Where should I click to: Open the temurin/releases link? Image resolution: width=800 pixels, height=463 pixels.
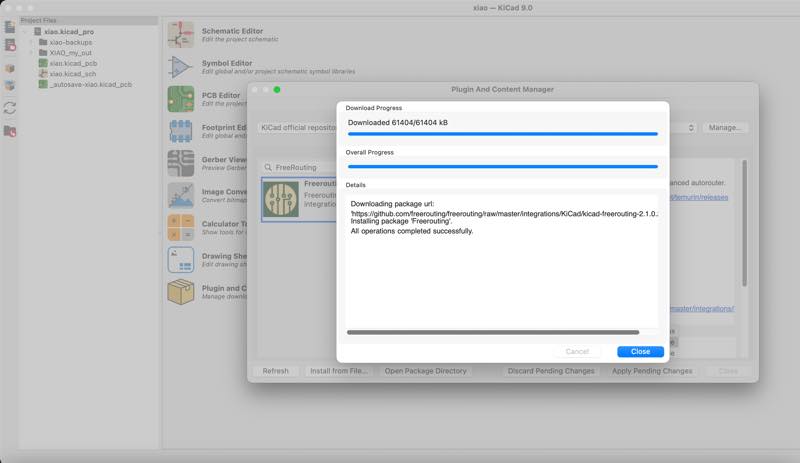coord(699,197)
